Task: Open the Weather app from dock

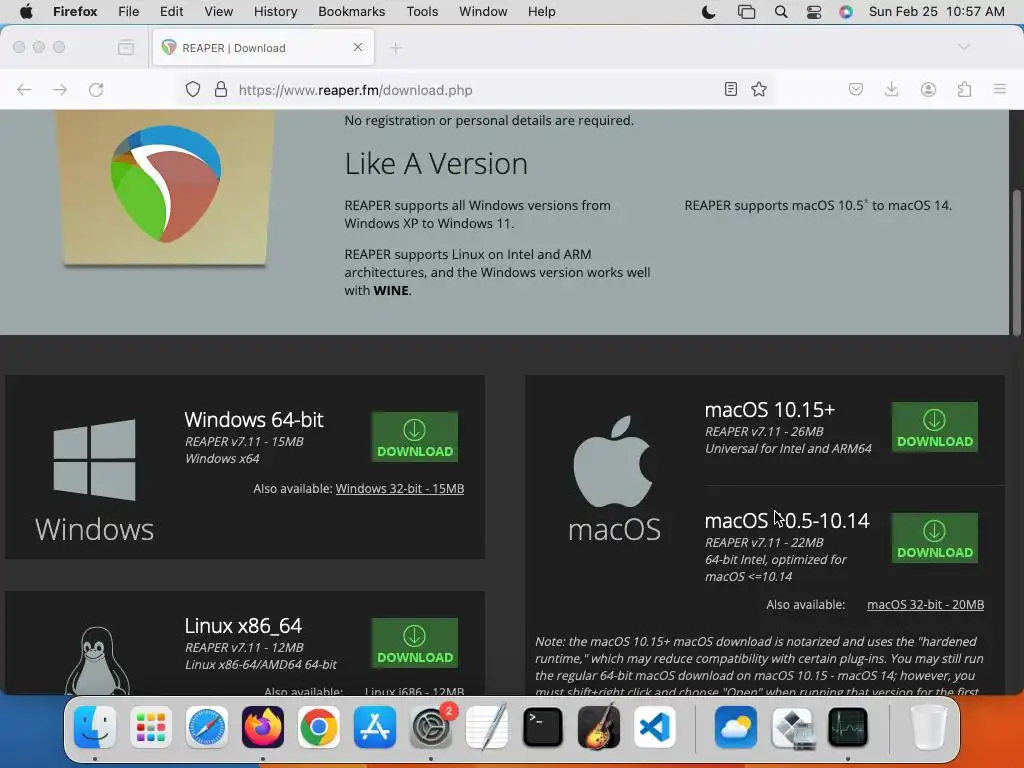Action: [x=735, y=727]
